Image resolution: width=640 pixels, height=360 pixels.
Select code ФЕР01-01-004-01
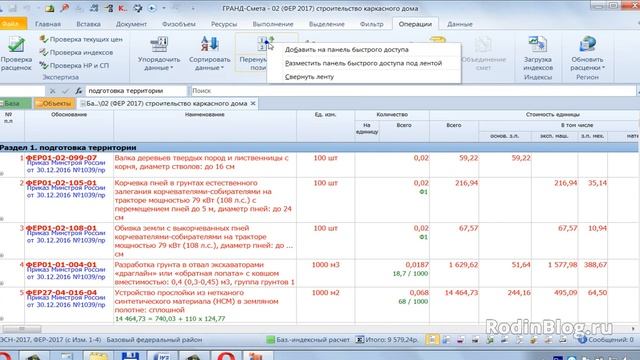click(61, 264)
